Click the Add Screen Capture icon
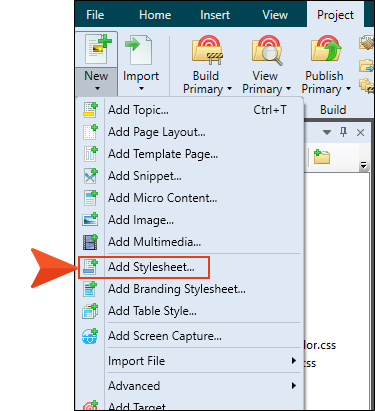375x411 pixels. click(x=90, y=336)
